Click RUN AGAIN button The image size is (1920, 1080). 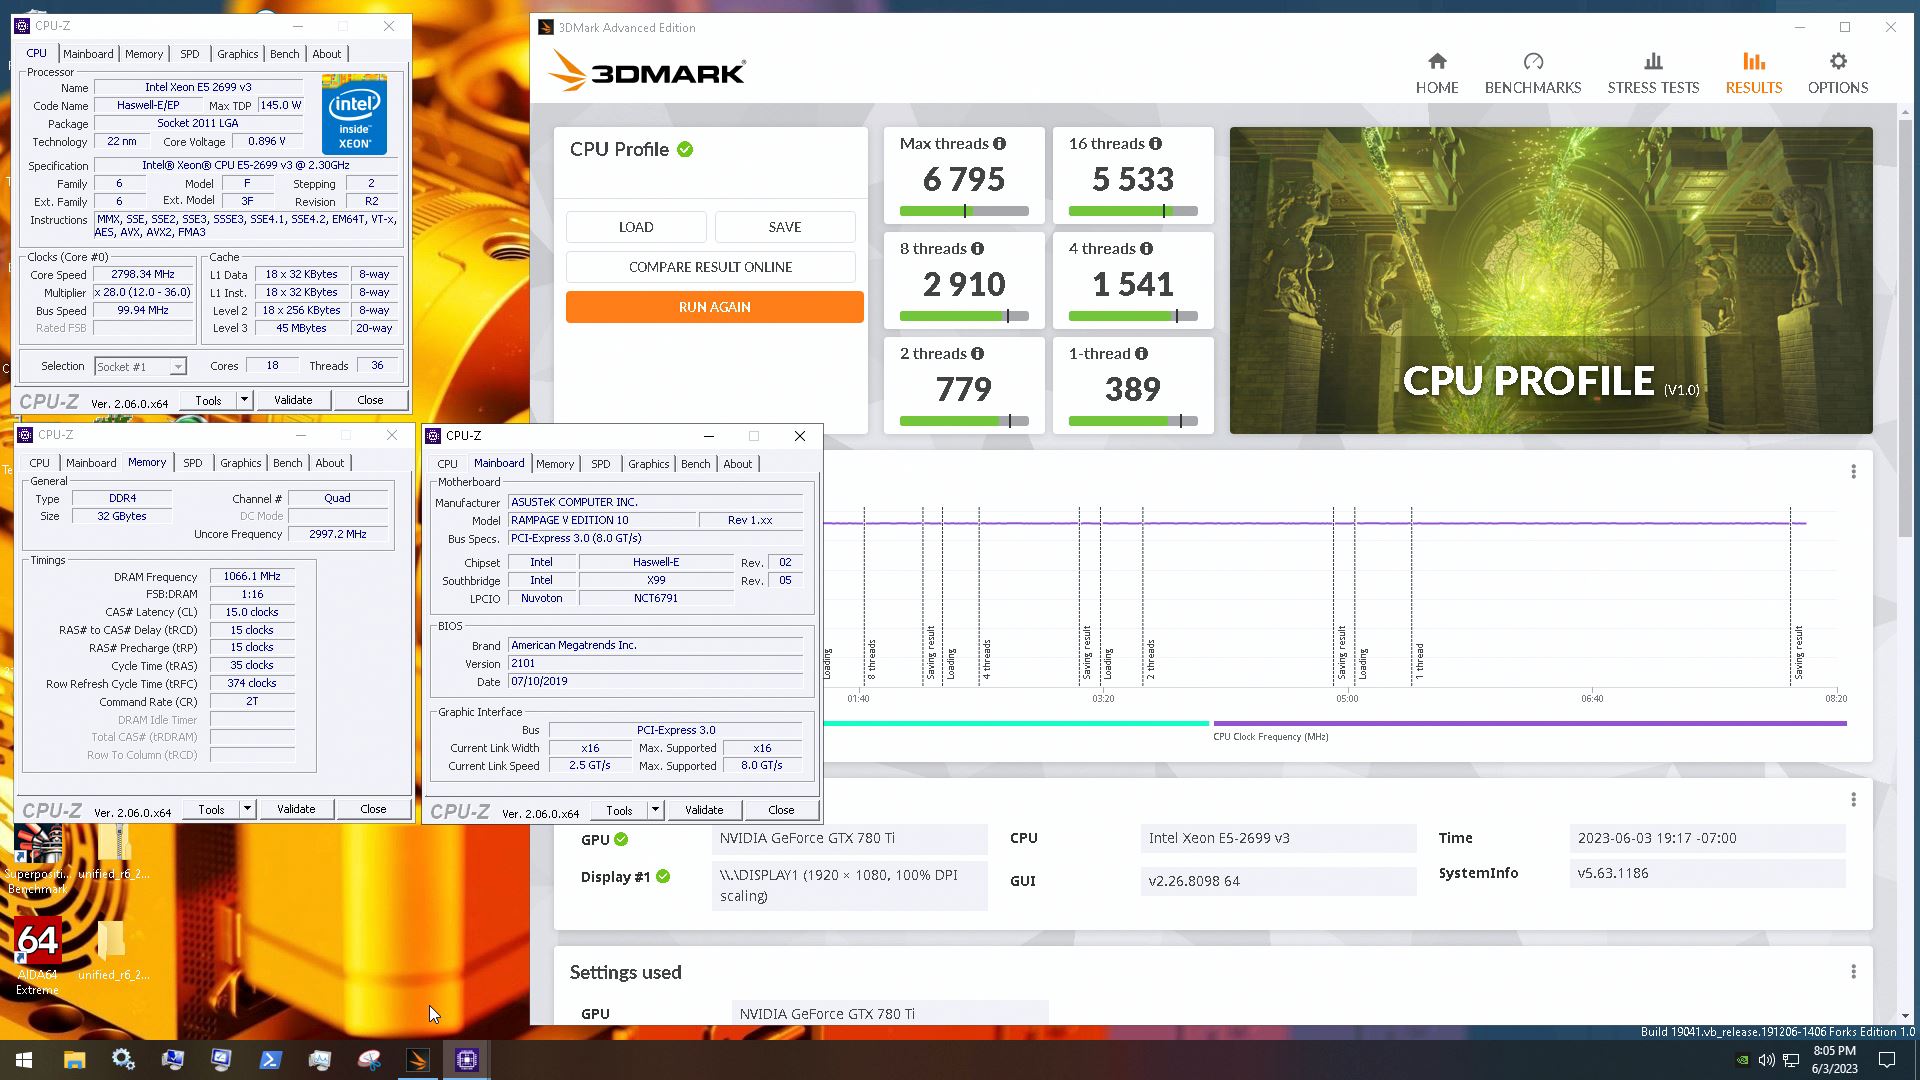tap(714, 307)
